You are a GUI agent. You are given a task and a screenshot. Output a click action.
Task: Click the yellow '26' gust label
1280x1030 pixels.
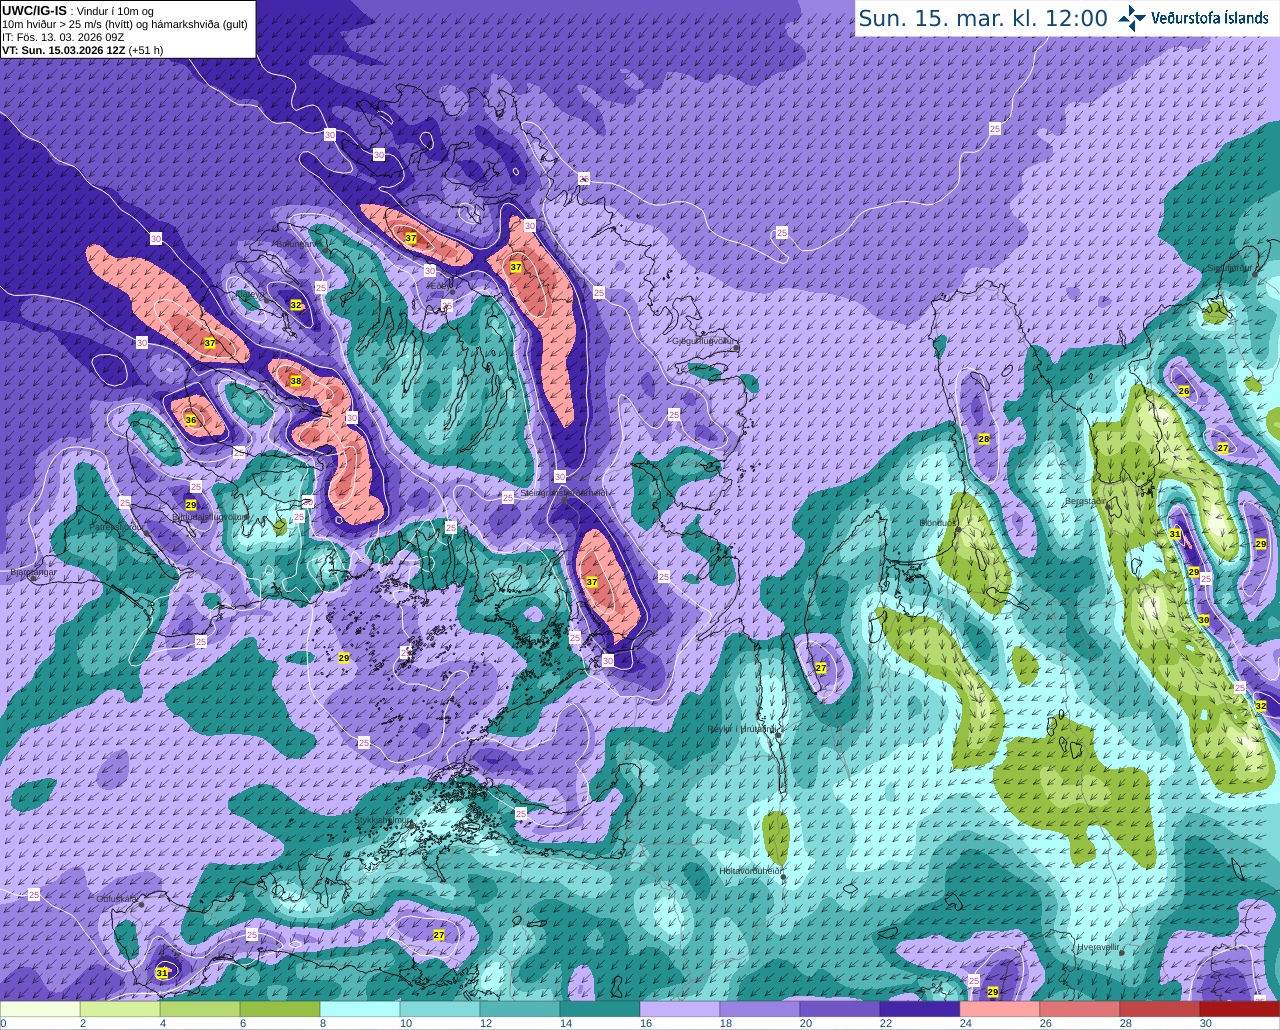click(1184, 391)
